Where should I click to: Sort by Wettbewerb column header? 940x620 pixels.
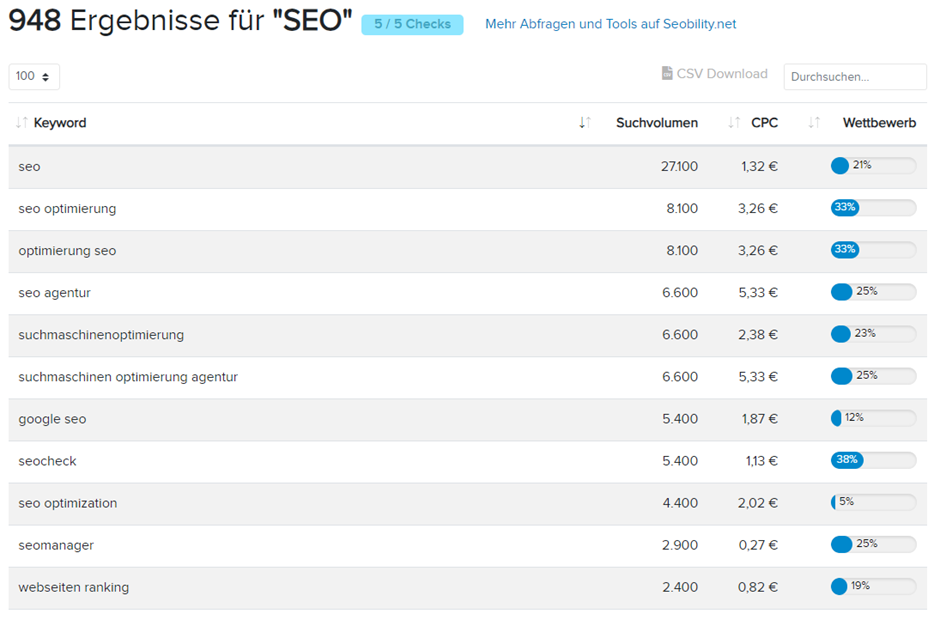pyautogui.click(x=879, y=123)
